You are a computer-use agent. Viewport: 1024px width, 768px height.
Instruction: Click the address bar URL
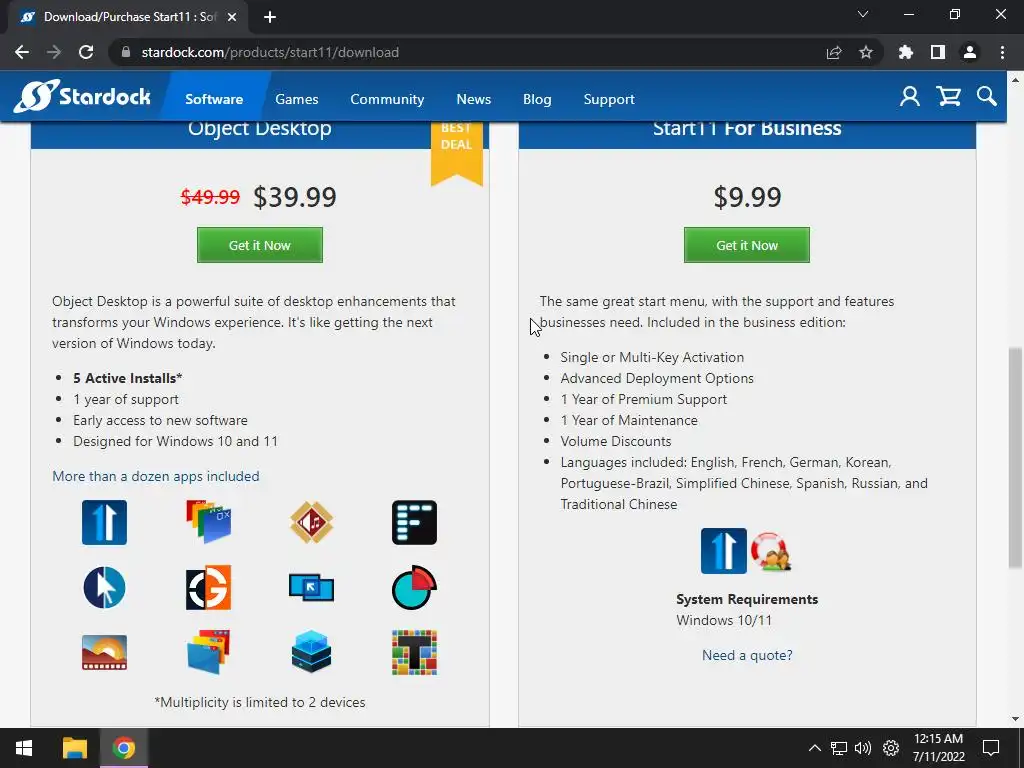[x=270, y=52]
